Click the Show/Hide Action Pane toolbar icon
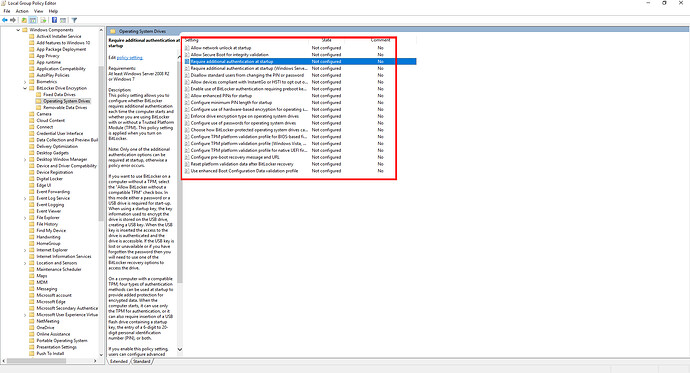The height and width of the screenshot is (373, 690). point(63,20)
